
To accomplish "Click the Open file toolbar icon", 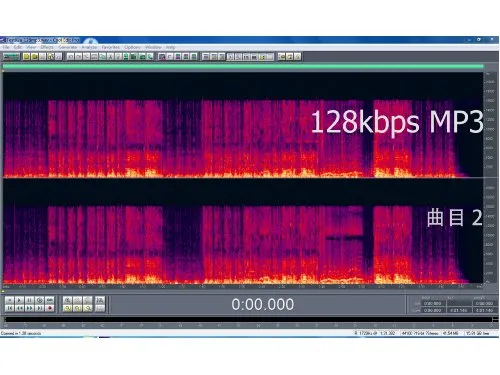I will click(x=34, y=56).
